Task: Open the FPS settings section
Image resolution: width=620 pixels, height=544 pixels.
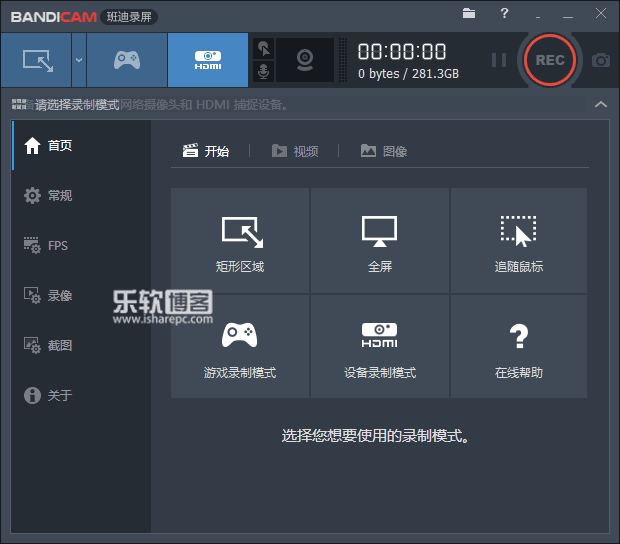Action: pos(81,245)
